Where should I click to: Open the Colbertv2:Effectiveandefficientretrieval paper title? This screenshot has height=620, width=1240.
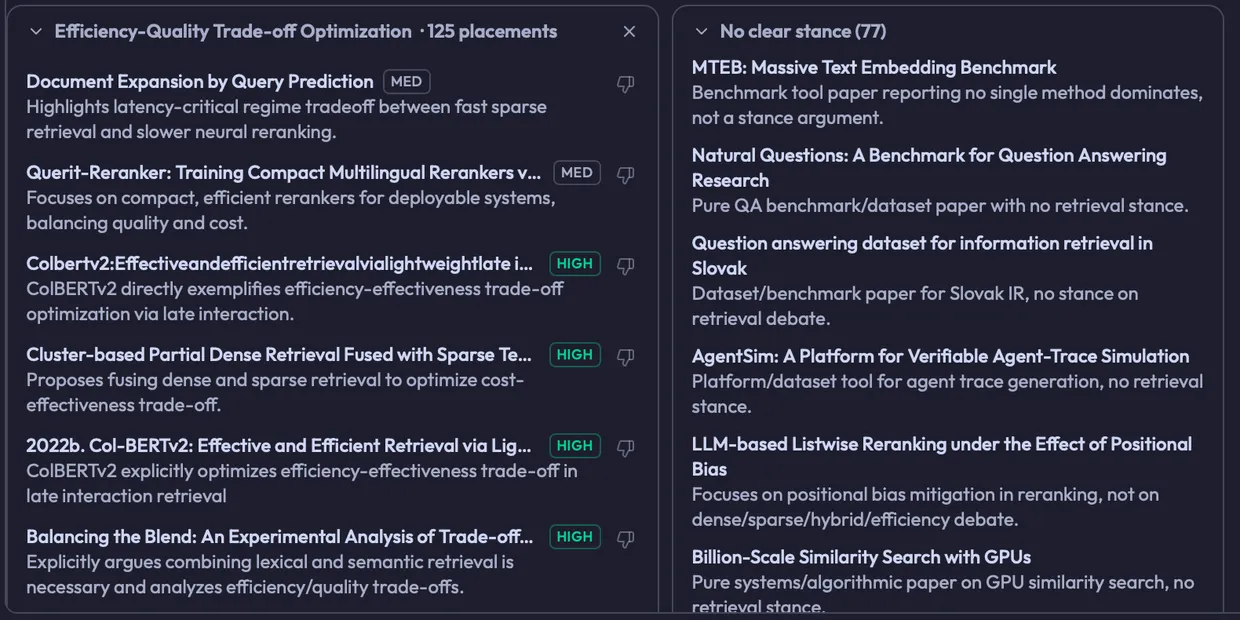pyautogui.click(x=280, y=264)
